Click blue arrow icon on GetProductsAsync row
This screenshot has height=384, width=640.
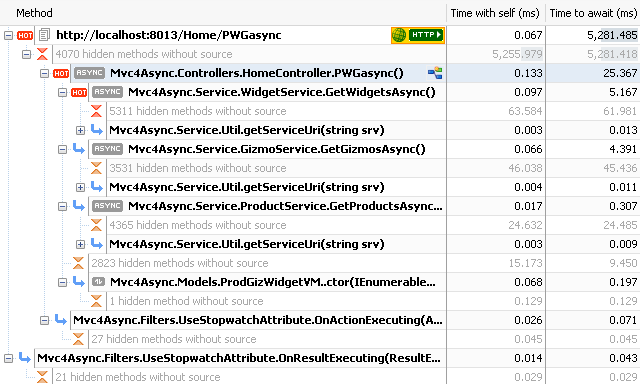79,206
